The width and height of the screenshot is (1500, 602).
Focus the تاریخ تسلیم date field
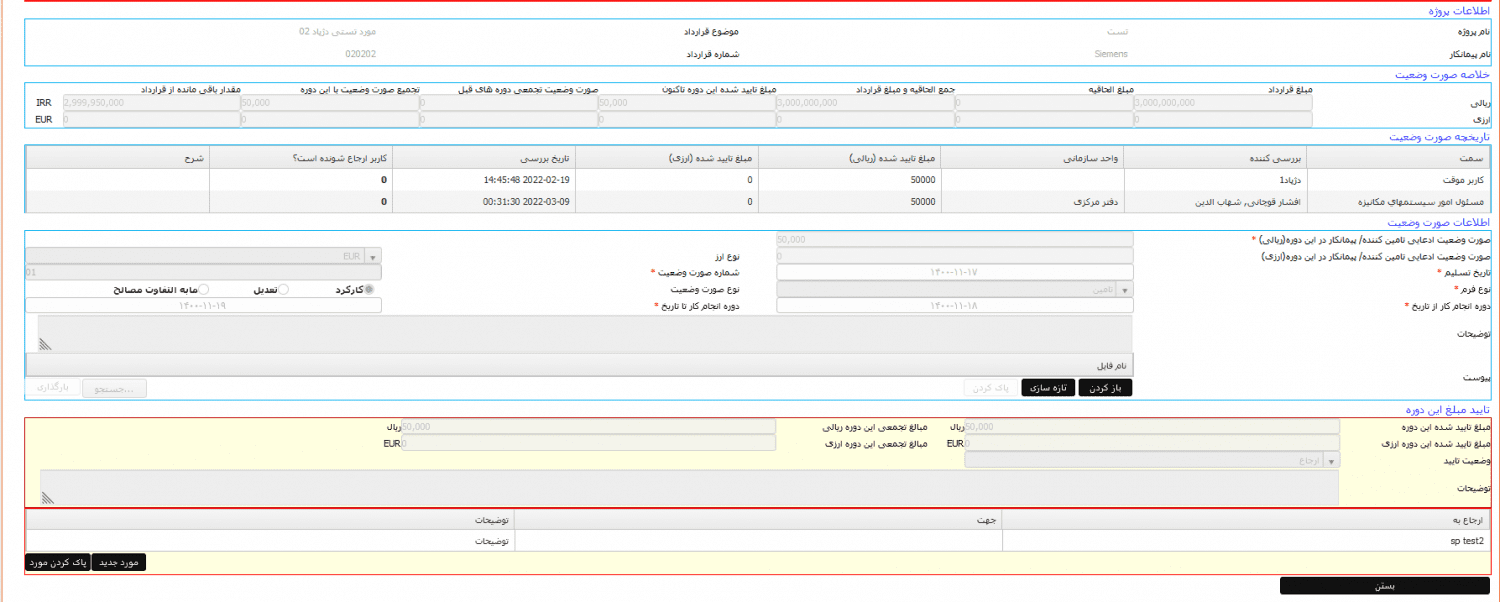point(955,272)
